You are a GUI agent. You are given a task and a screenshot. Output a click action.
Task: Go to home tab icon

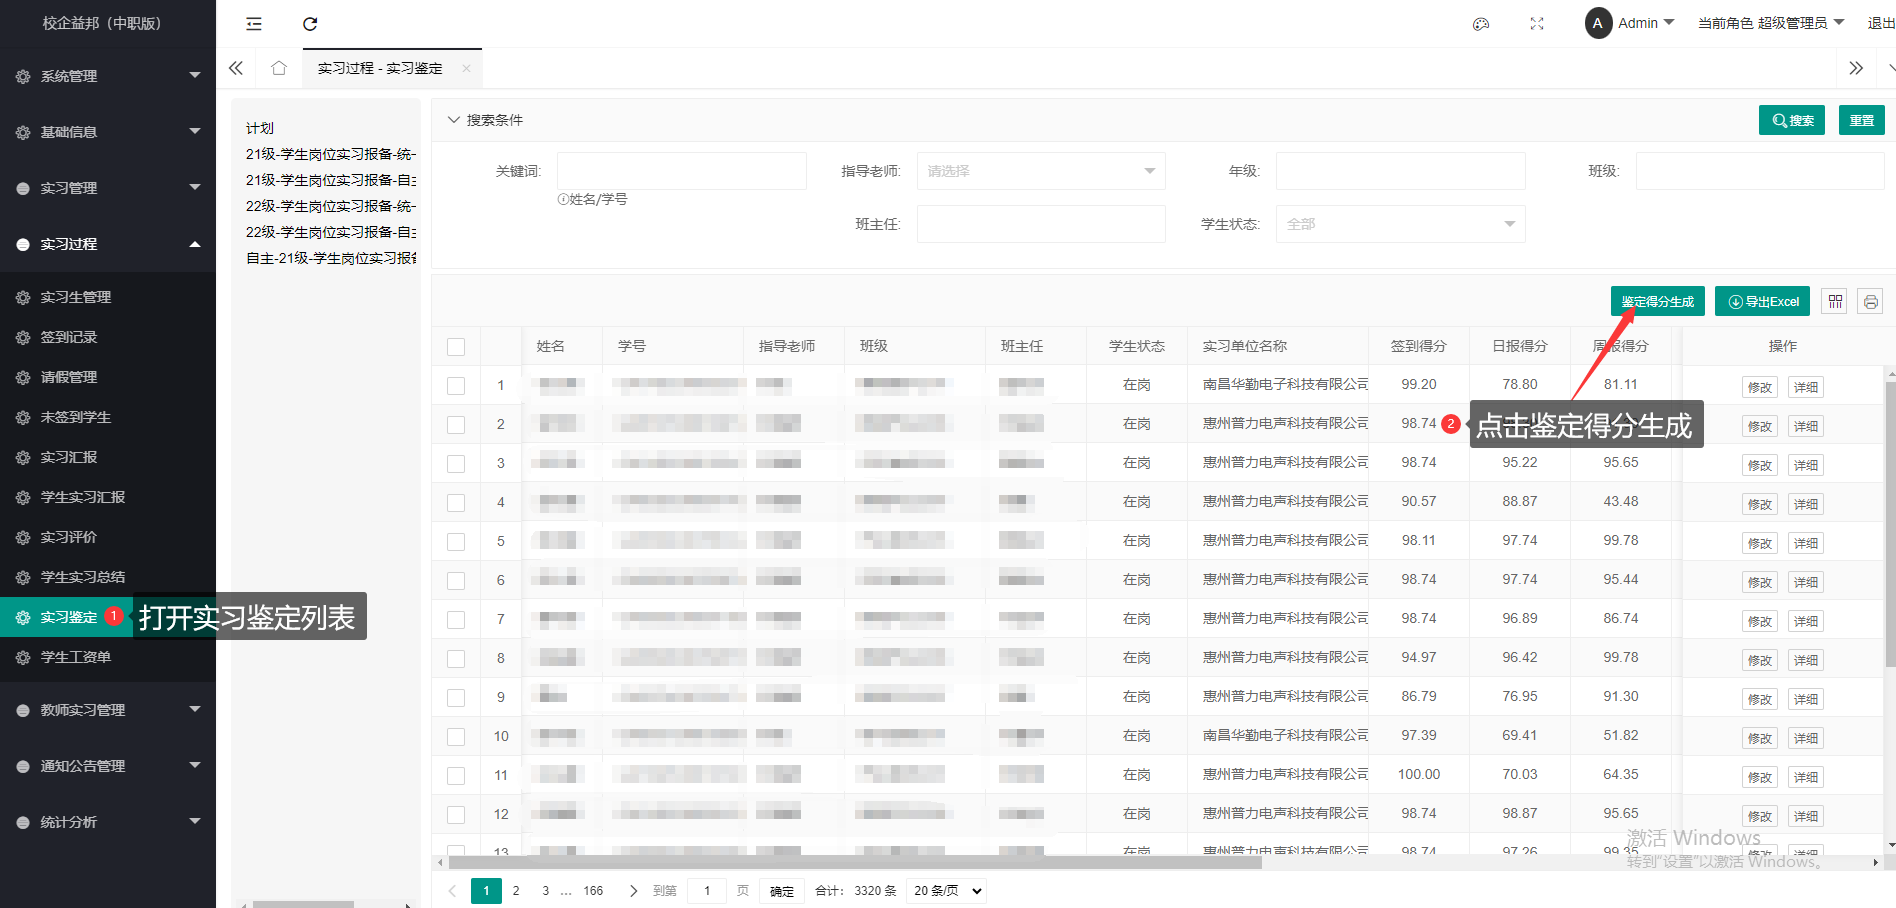pyautogui.click(x=279, y=68)
